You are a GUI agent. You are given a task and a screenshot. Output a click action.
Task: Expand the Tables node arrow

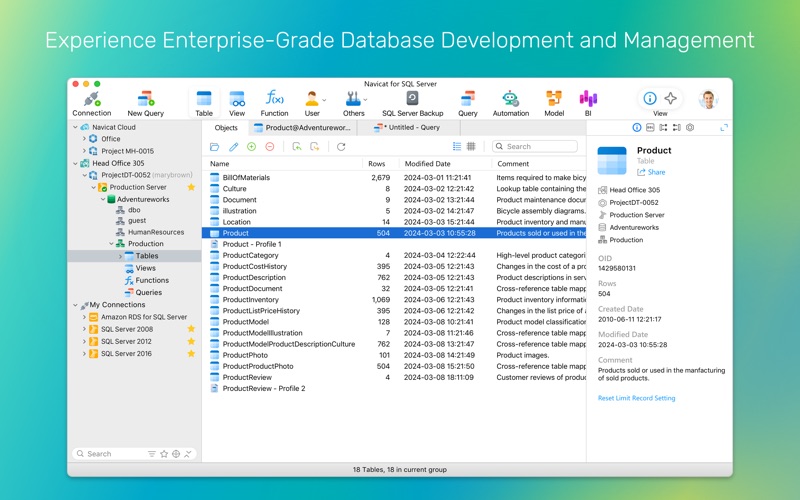120,256
